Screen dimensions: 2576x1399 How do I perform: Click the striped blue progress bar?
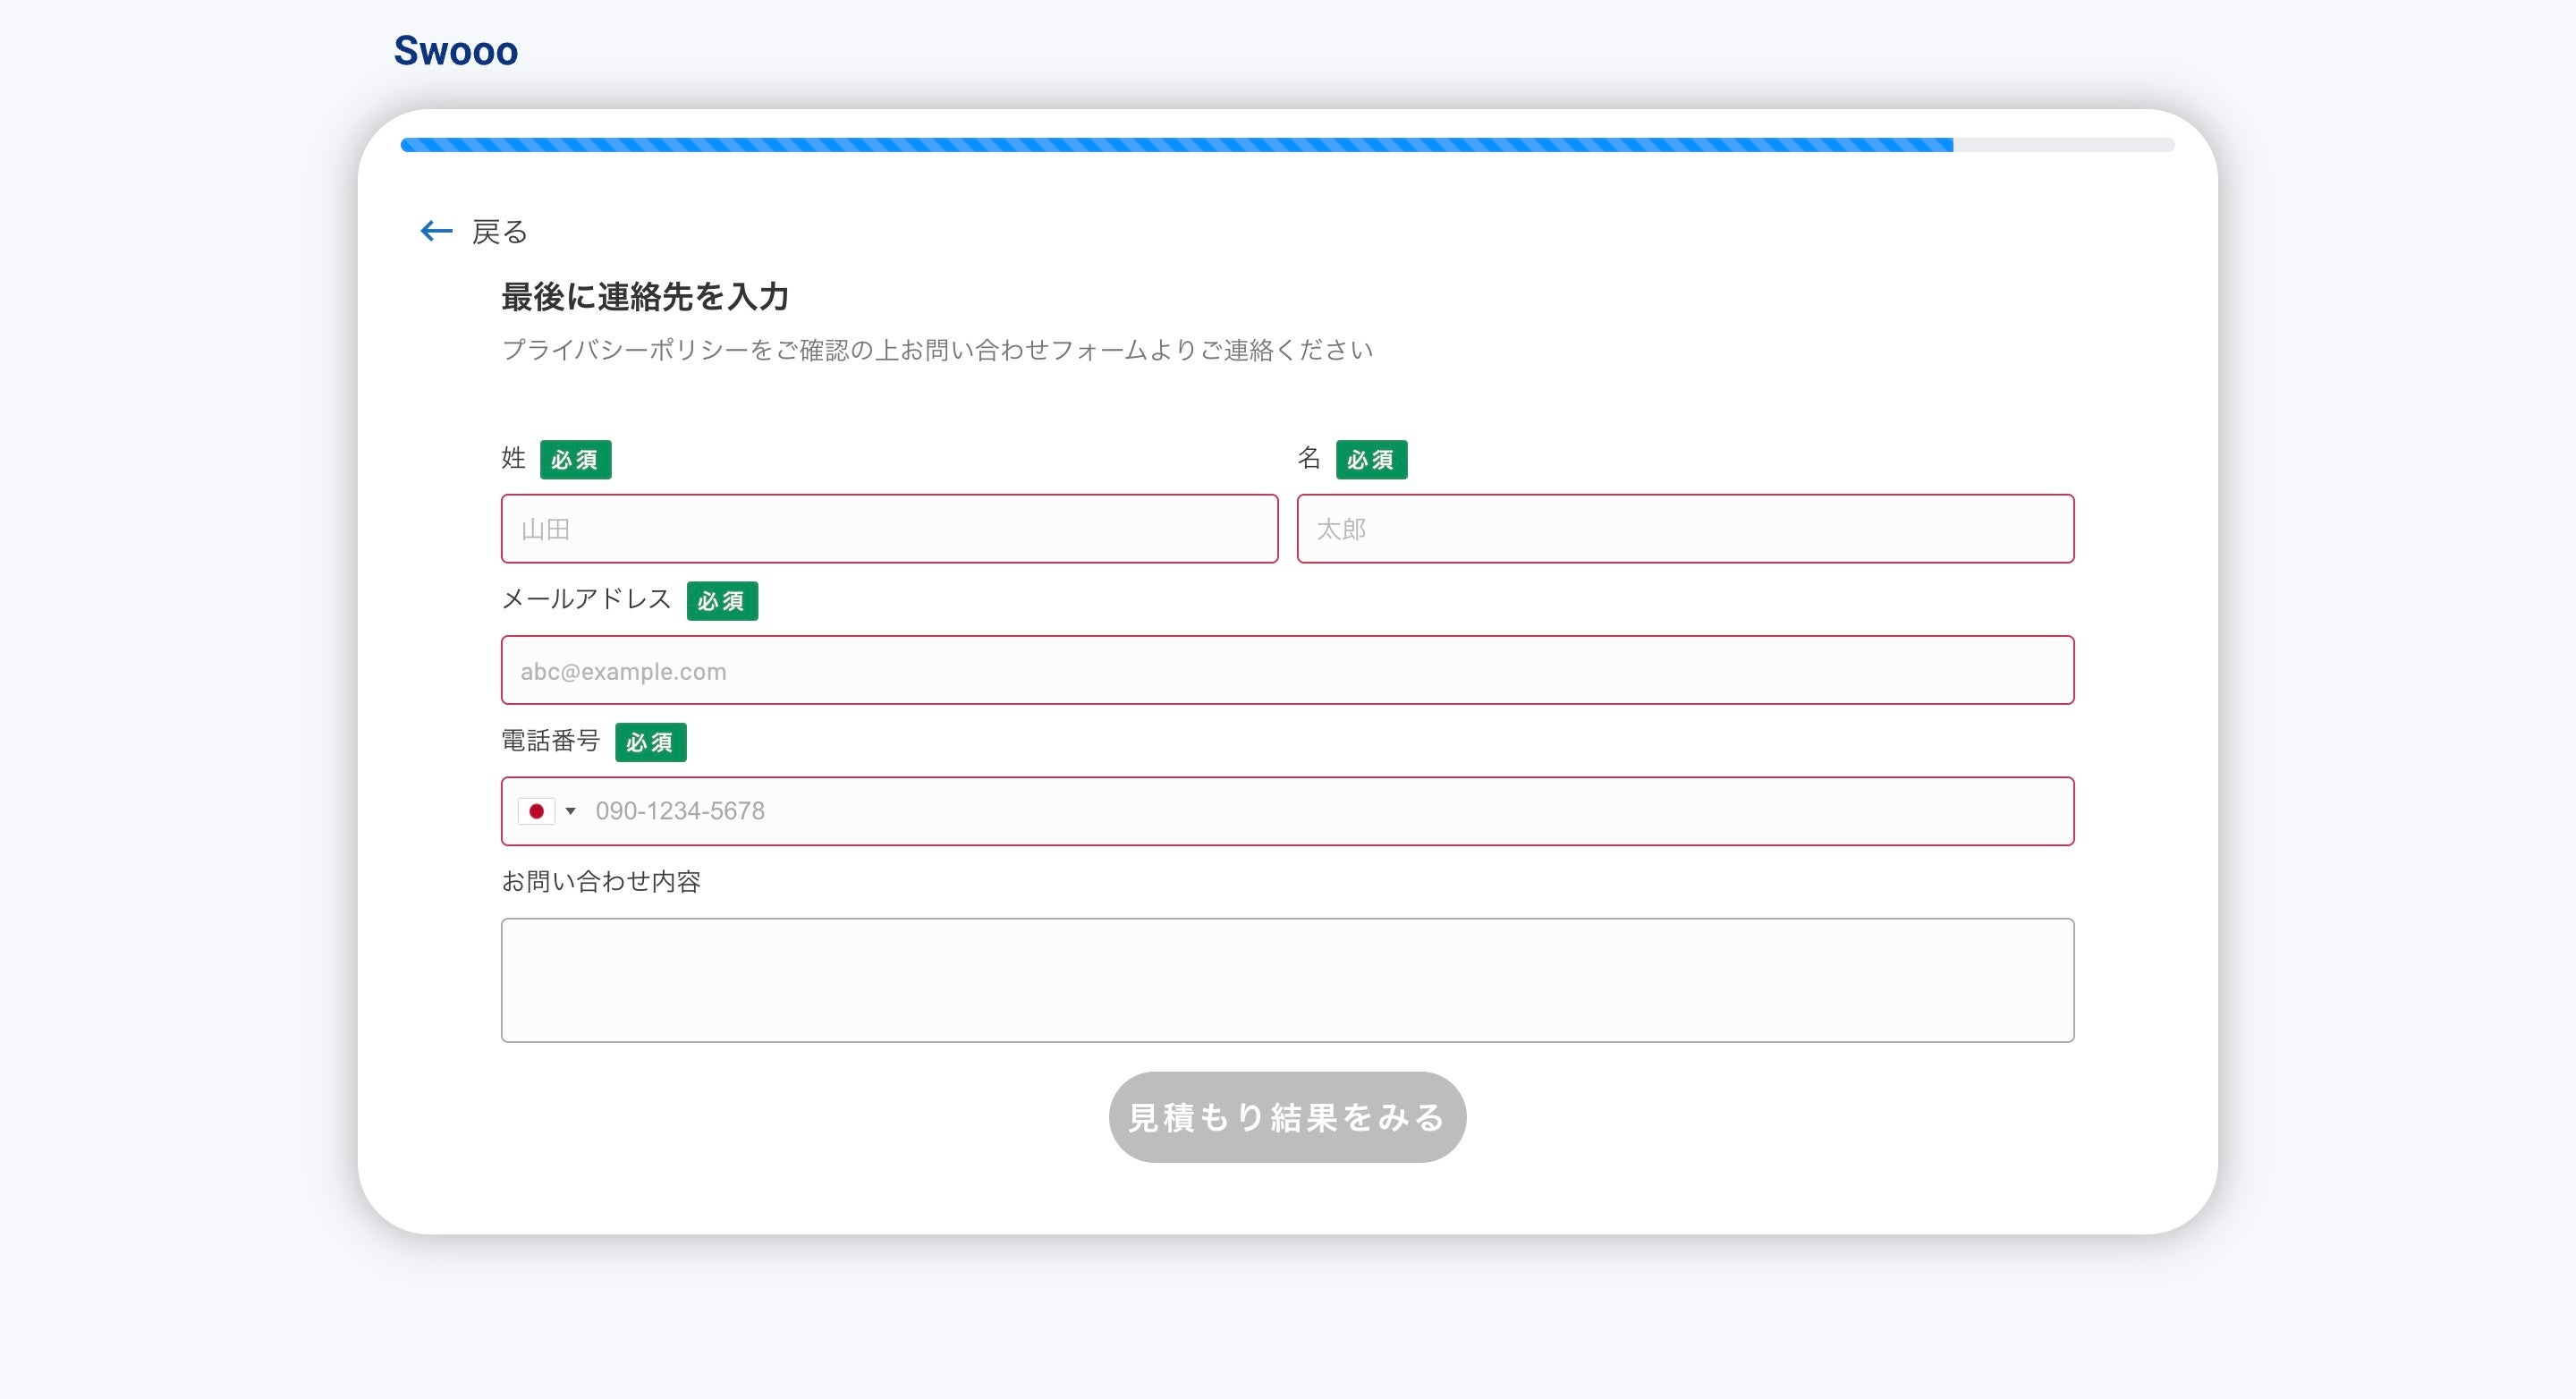[x=1175, y=145]
